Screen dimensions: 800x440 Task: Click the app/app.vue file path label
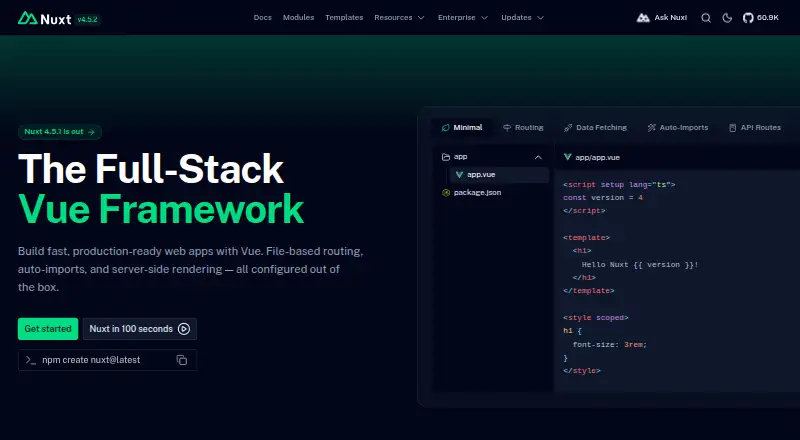(597, 157)
